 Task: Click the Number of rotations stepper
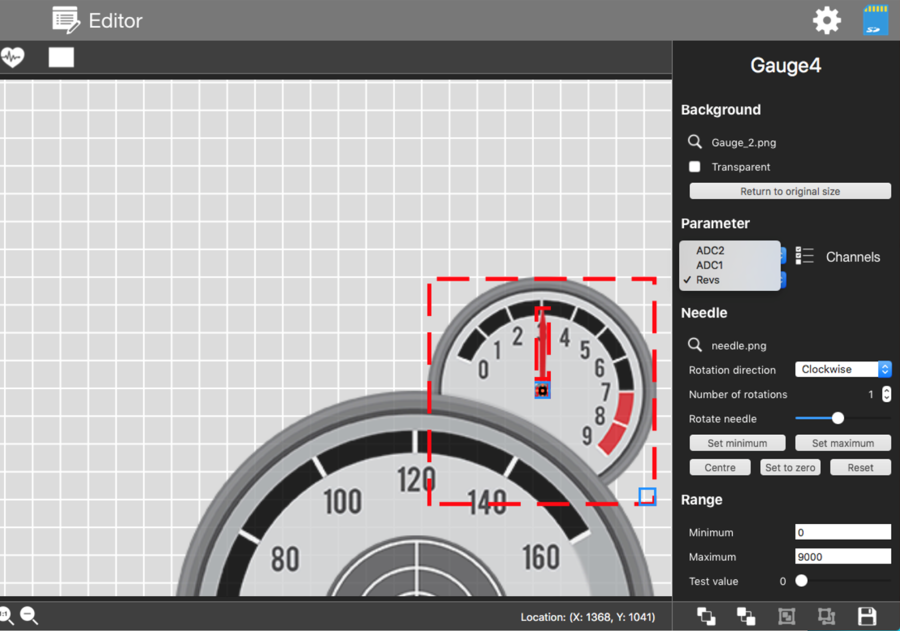click(886, 394)
